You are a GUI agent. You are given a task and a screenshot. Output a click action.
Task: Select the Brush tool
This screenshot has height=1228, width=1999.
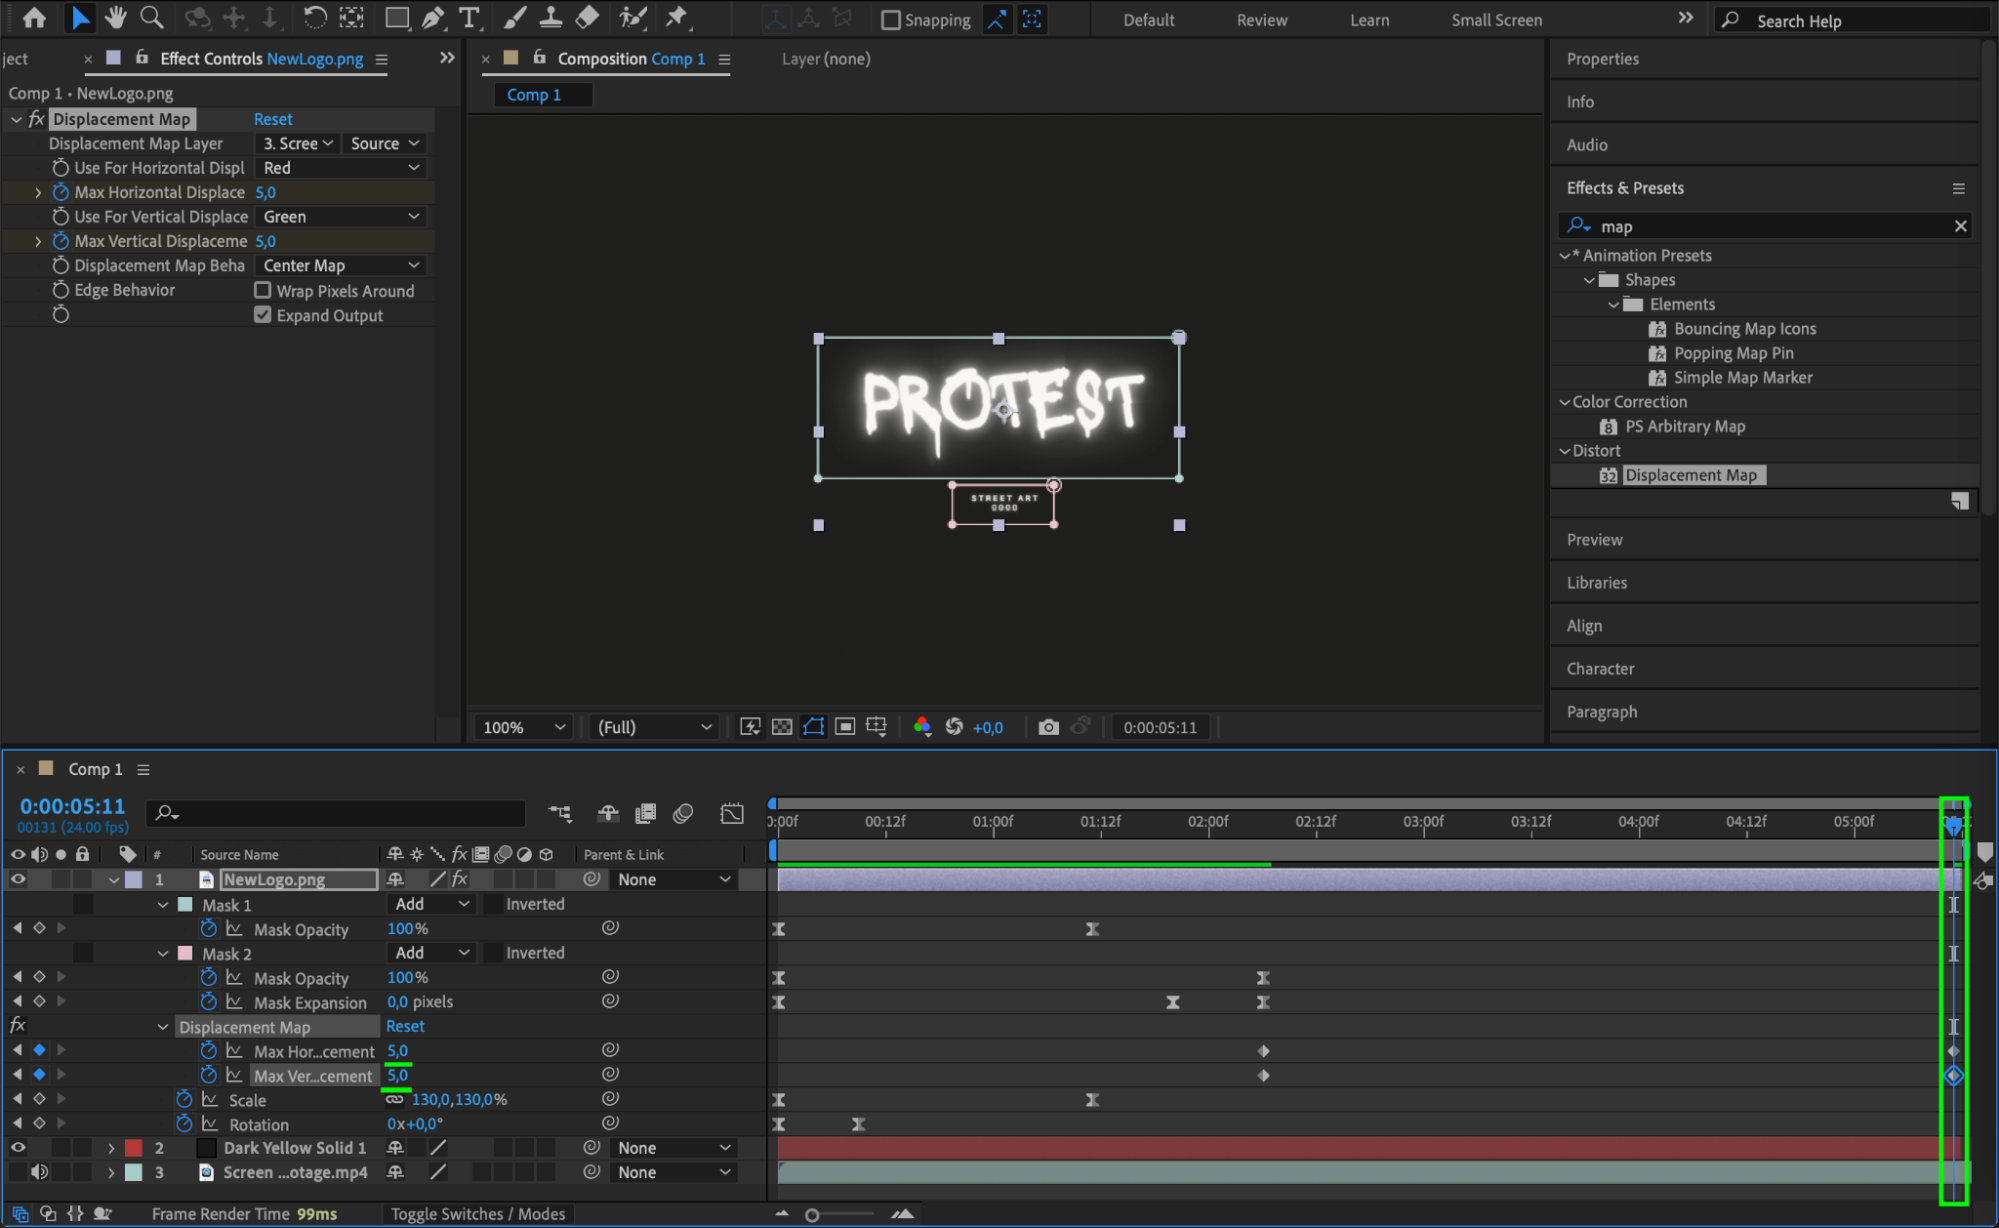[514, 17]
